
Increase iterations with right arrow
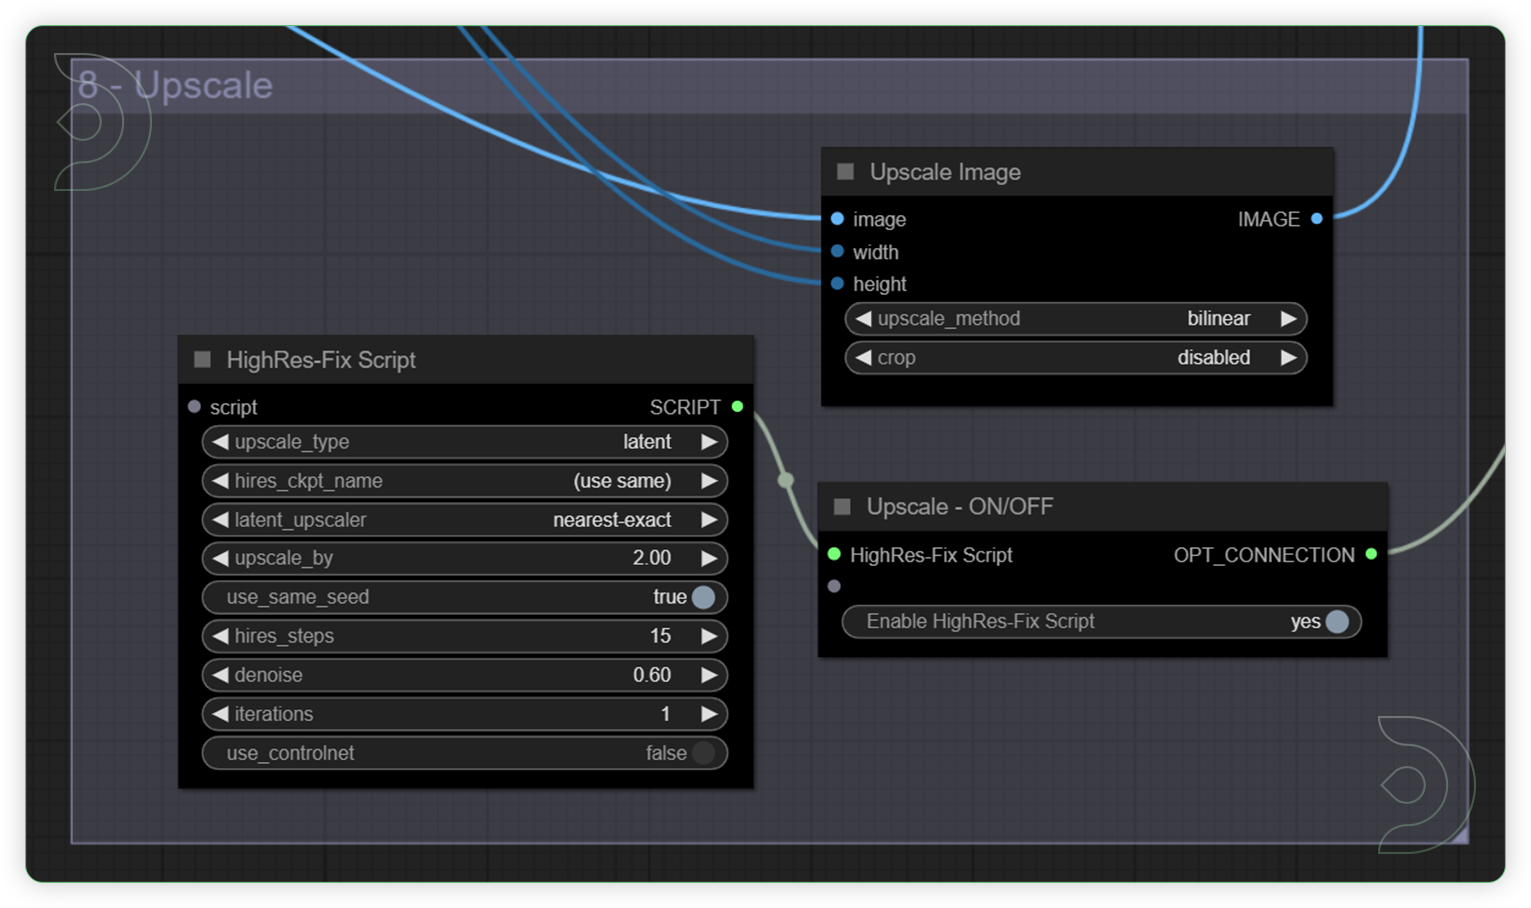[x=709, y=714]
